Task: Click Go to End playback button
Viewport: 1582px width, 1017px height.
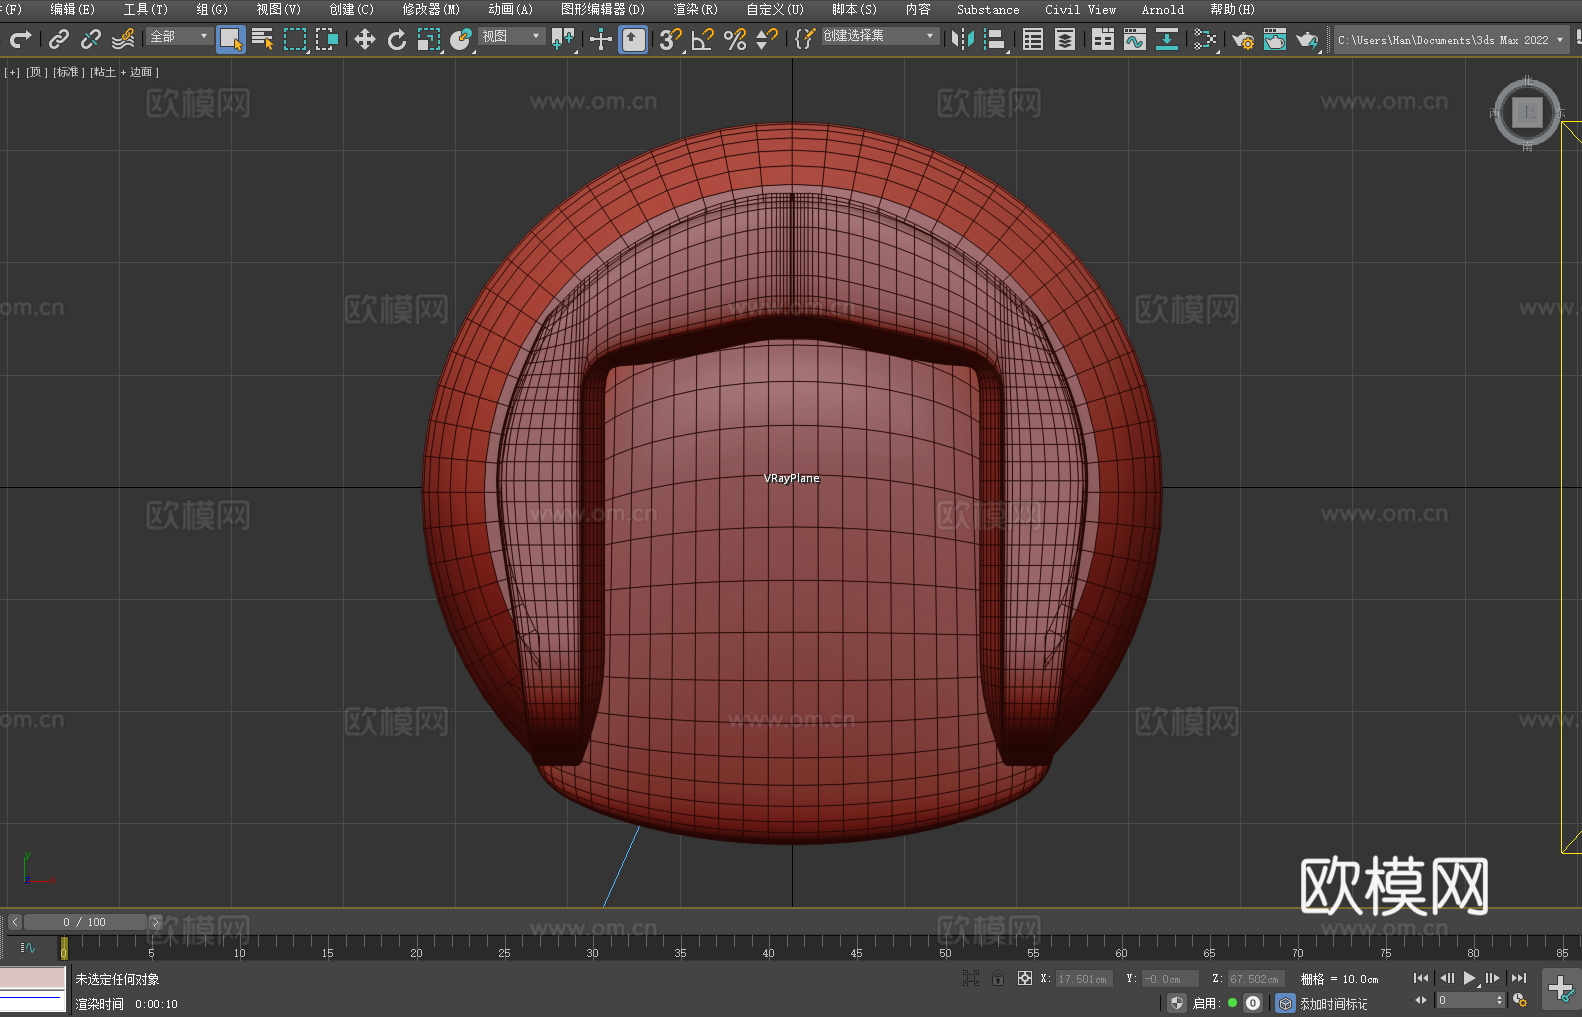Action: 1519,978
